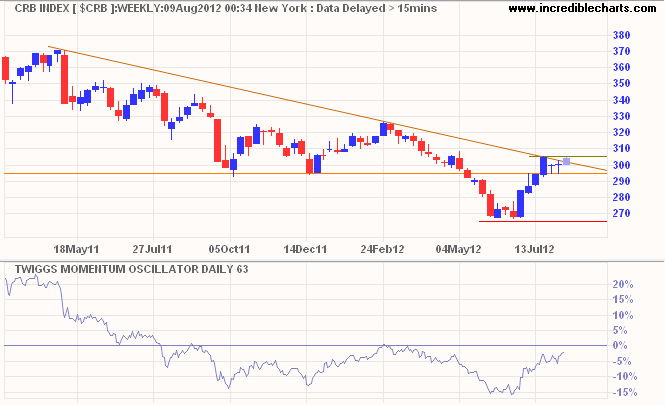Image resolution: width=665 pixels, height=405 pixels.
Task: Click the 0% oscillator axis value
Action: pyautogui.click(x=620, y=346)
